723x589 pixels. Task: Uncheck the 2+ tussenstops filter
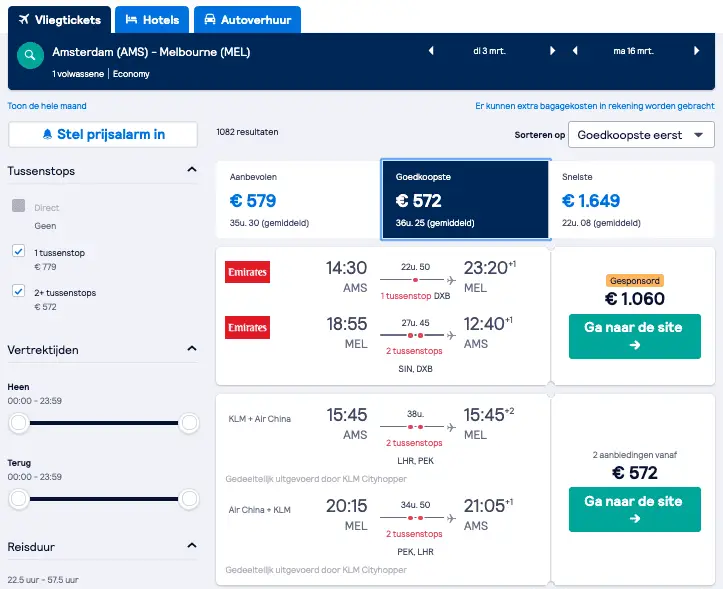(x=18, y=291)
